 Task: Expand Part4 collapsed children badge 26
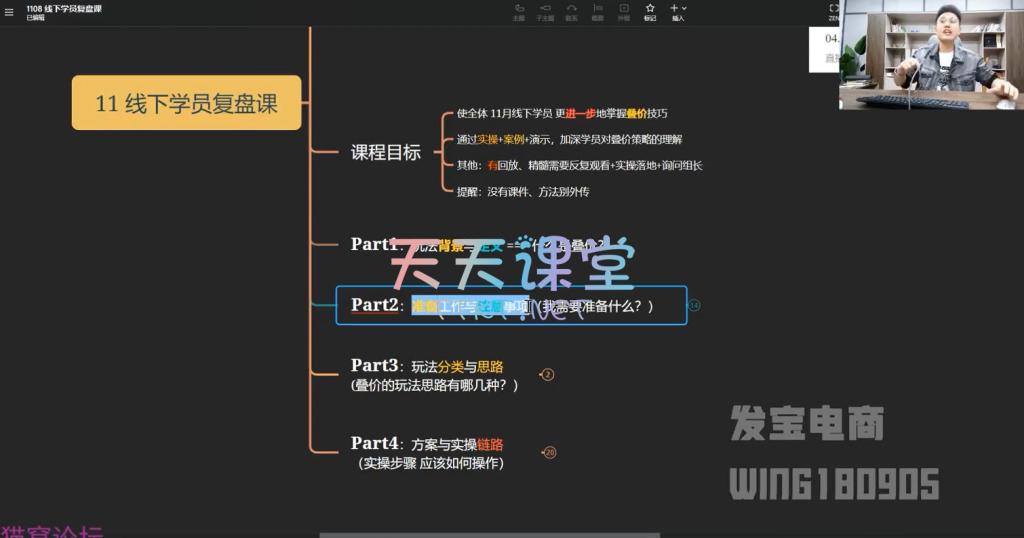[549, 452]
